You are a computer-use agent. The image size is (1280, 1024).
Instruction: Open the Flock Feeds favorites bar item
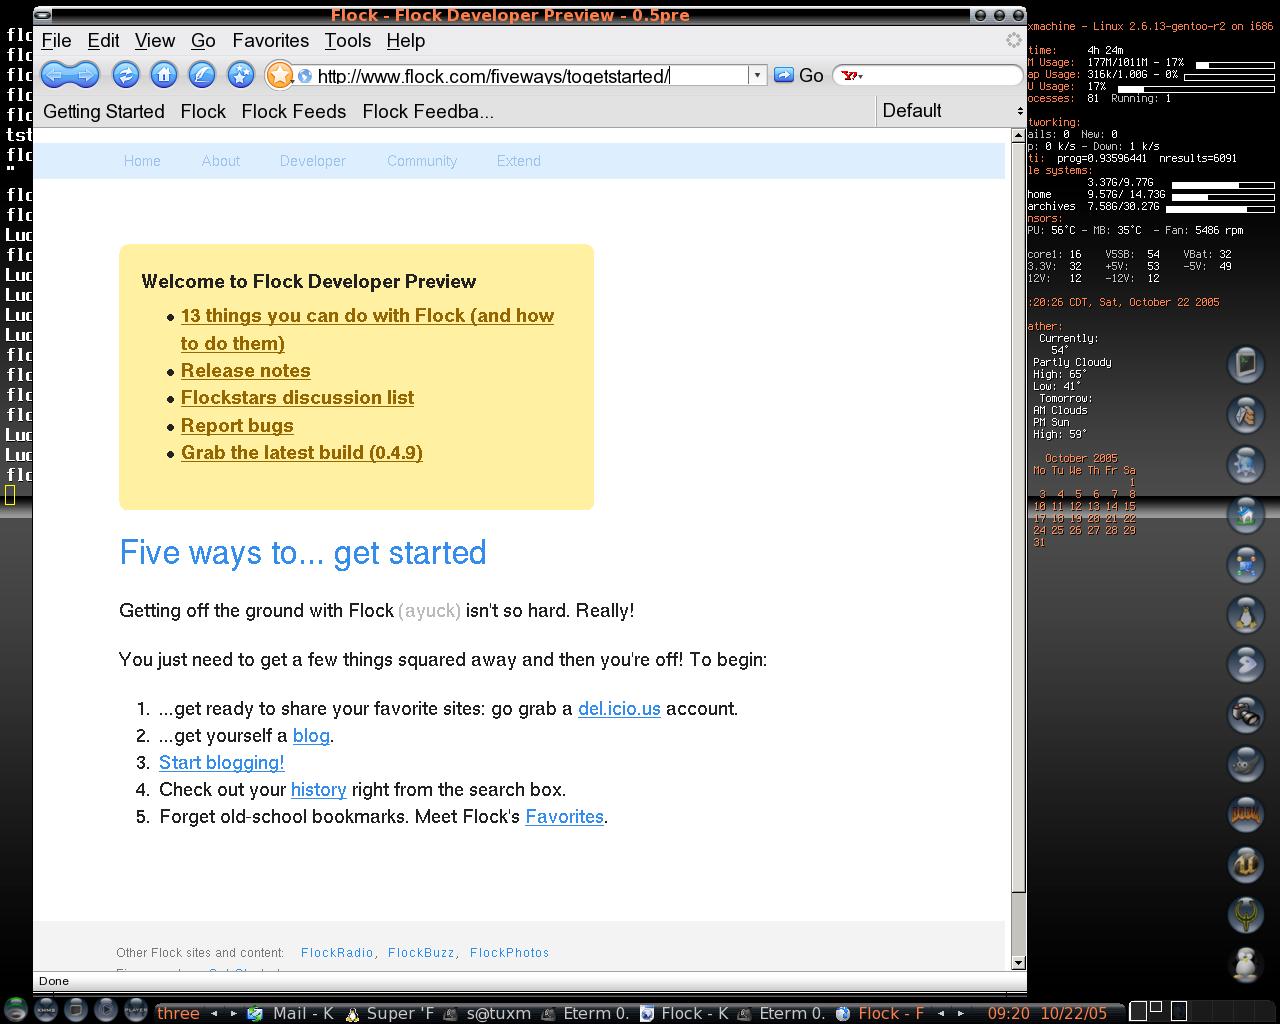point(294,112)
